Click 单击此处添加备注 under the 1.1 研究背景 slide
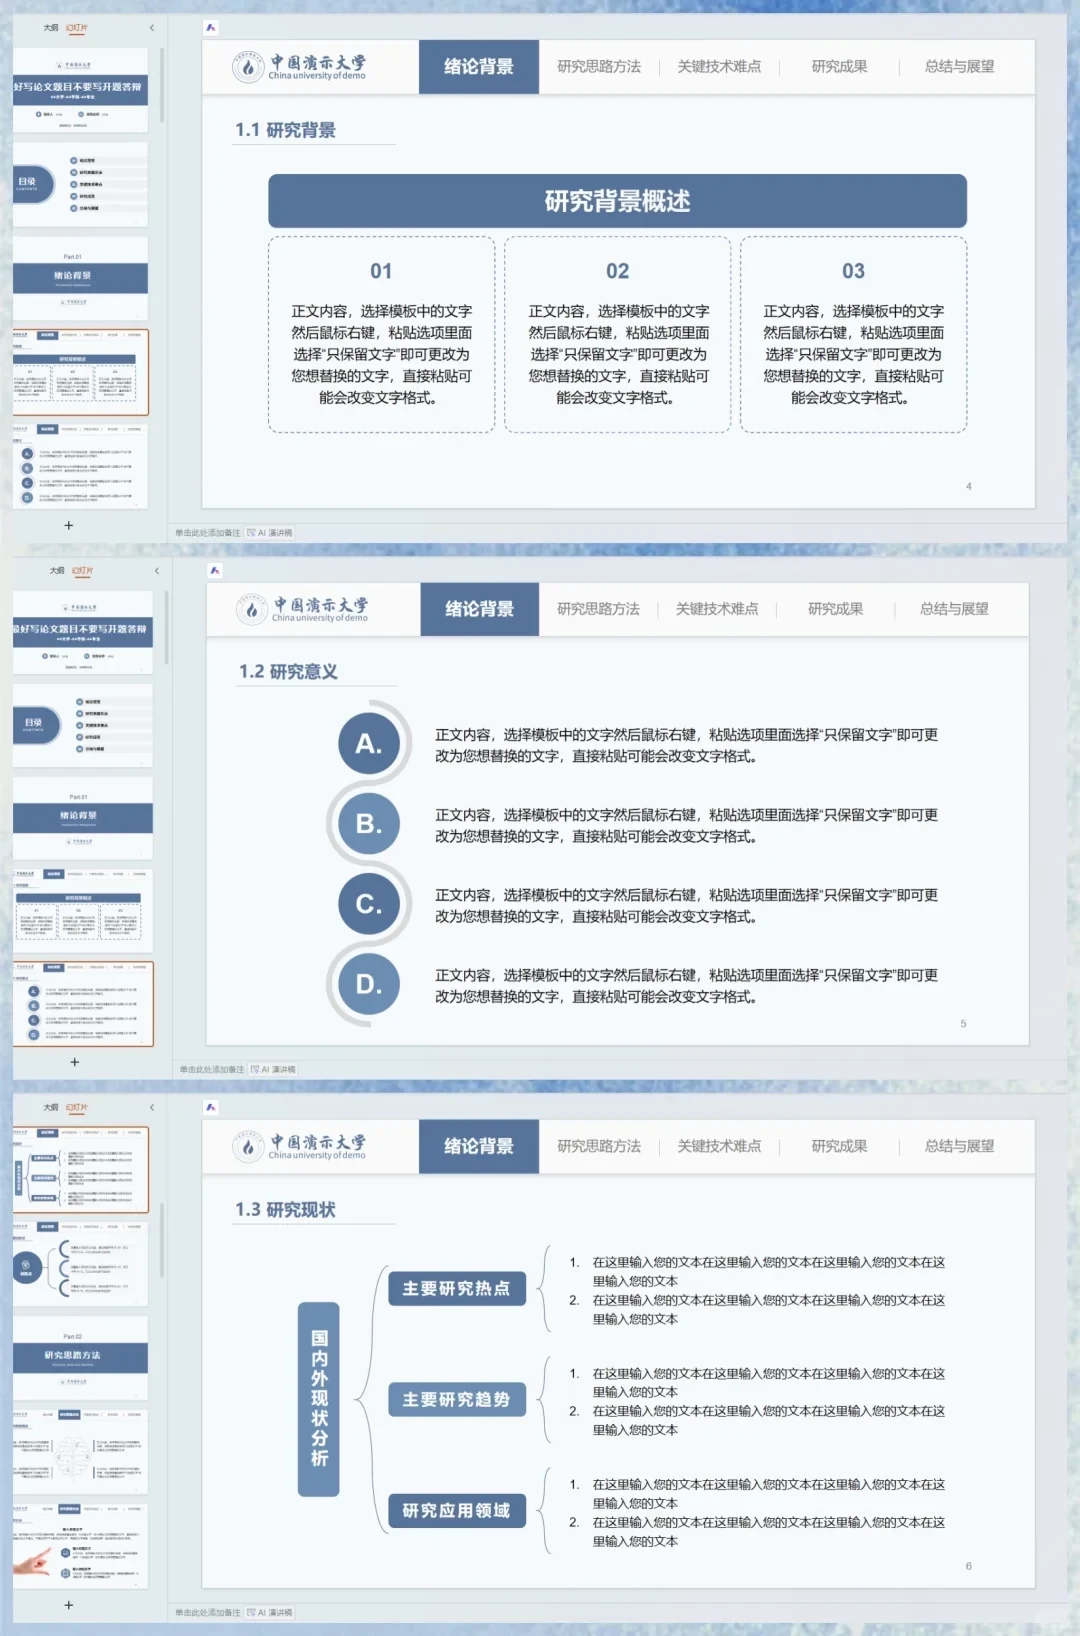 click(208, 533)
